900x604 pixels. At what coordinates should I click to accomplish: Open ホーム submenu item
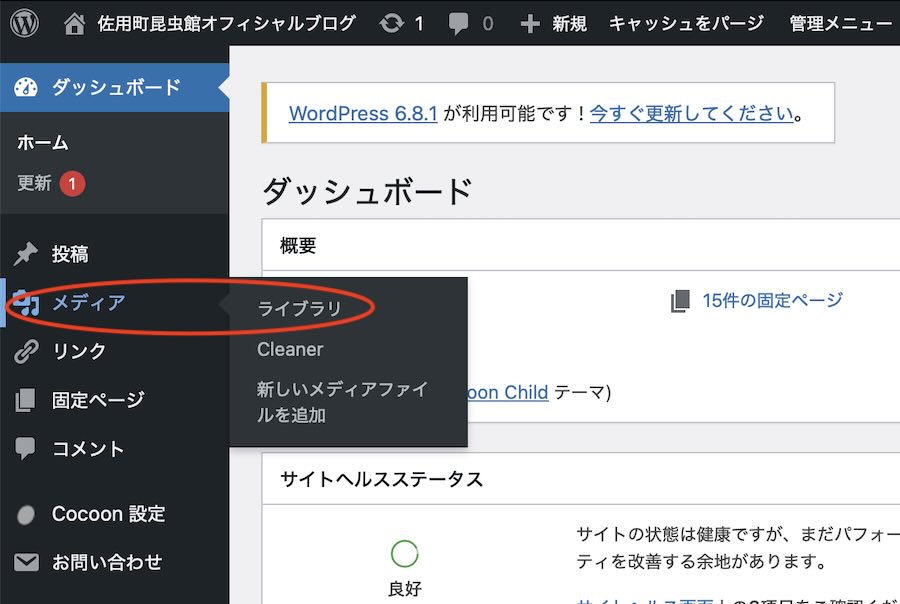tap(42, 142)
